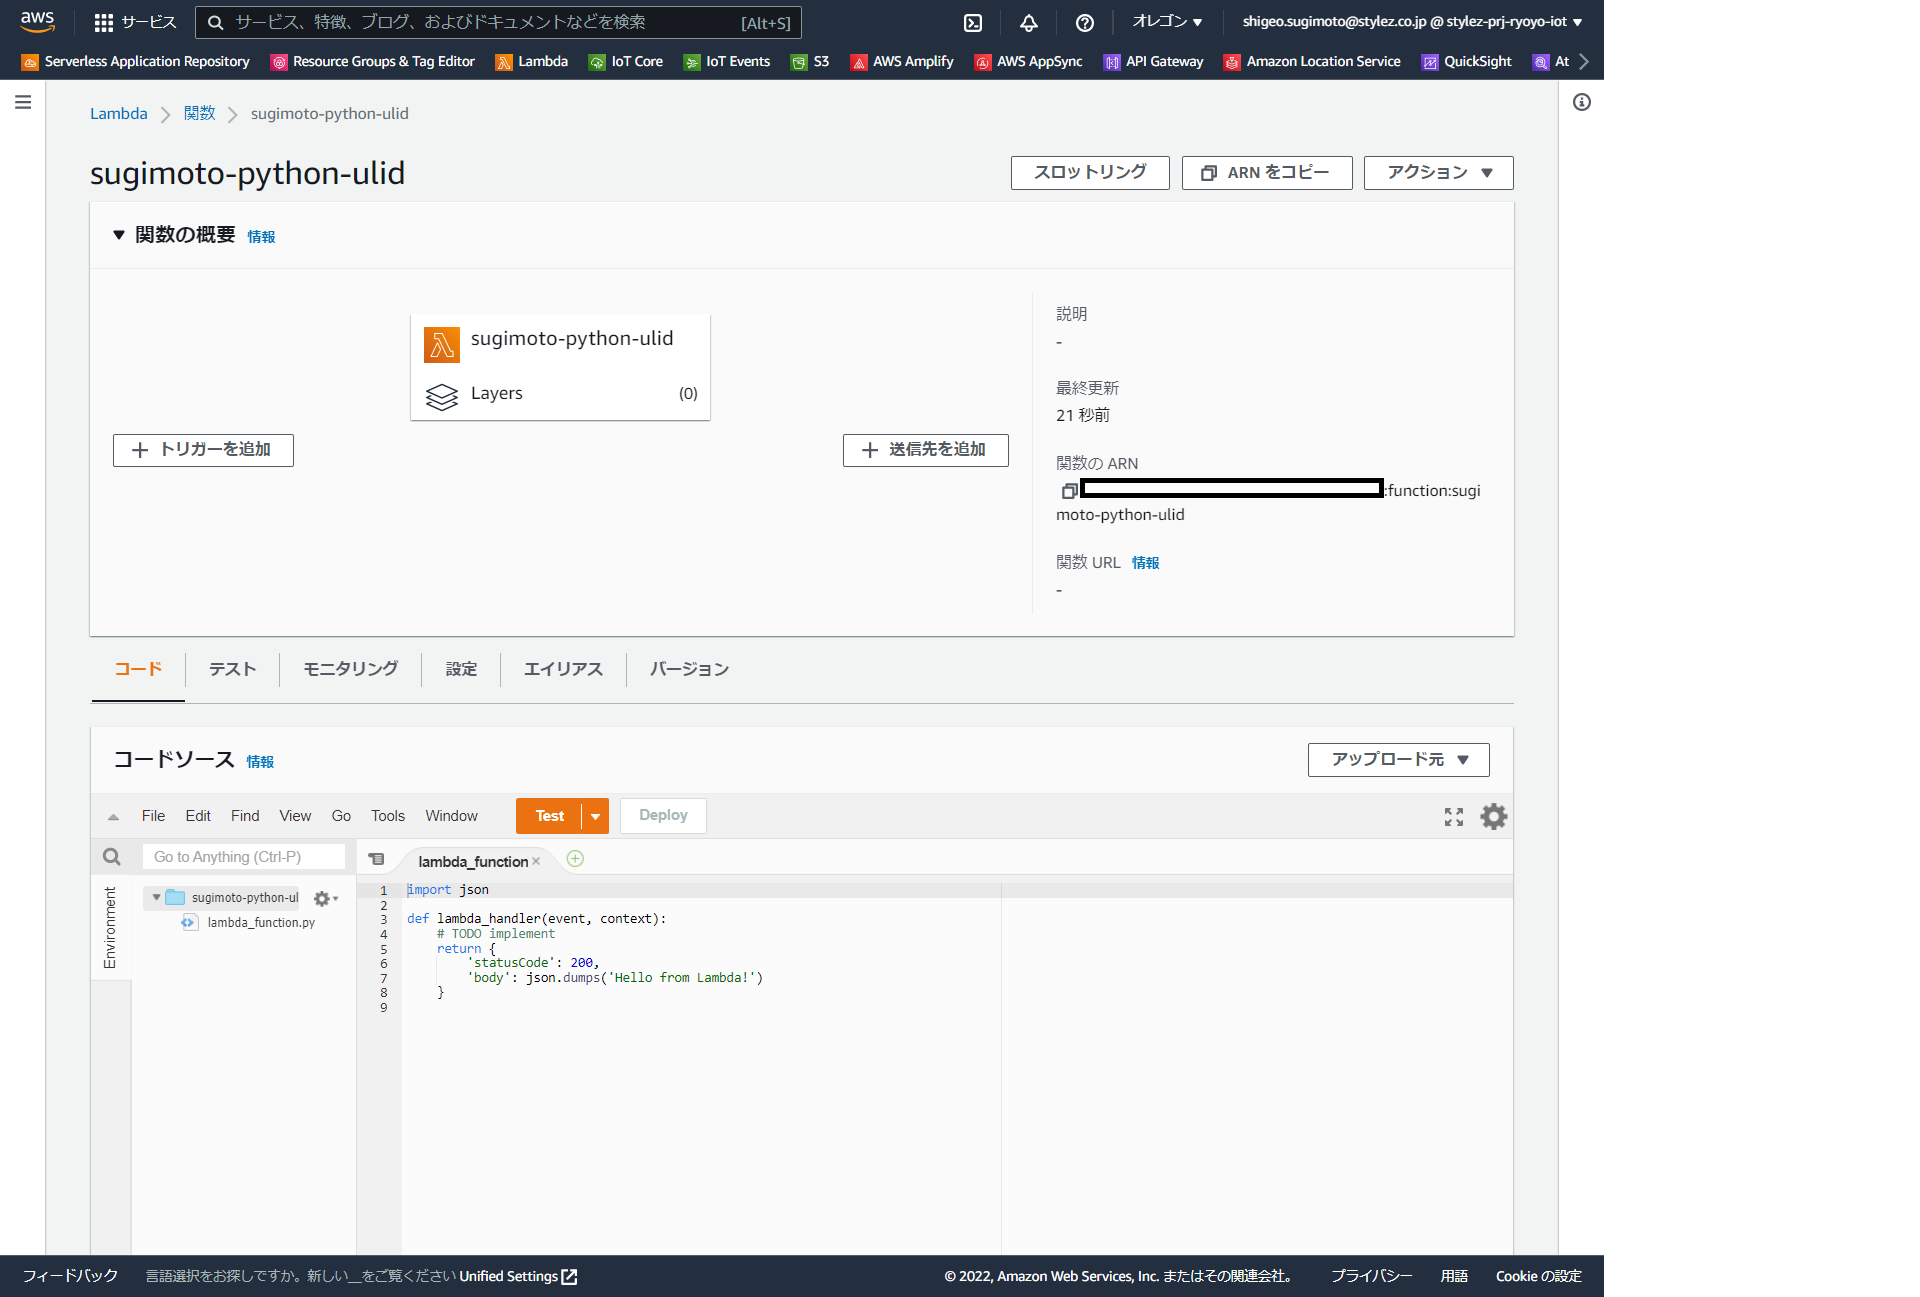Toggle the code editor fullscreen icon
Screen dimensions: 1920x1297
(x=1453, y=817)
